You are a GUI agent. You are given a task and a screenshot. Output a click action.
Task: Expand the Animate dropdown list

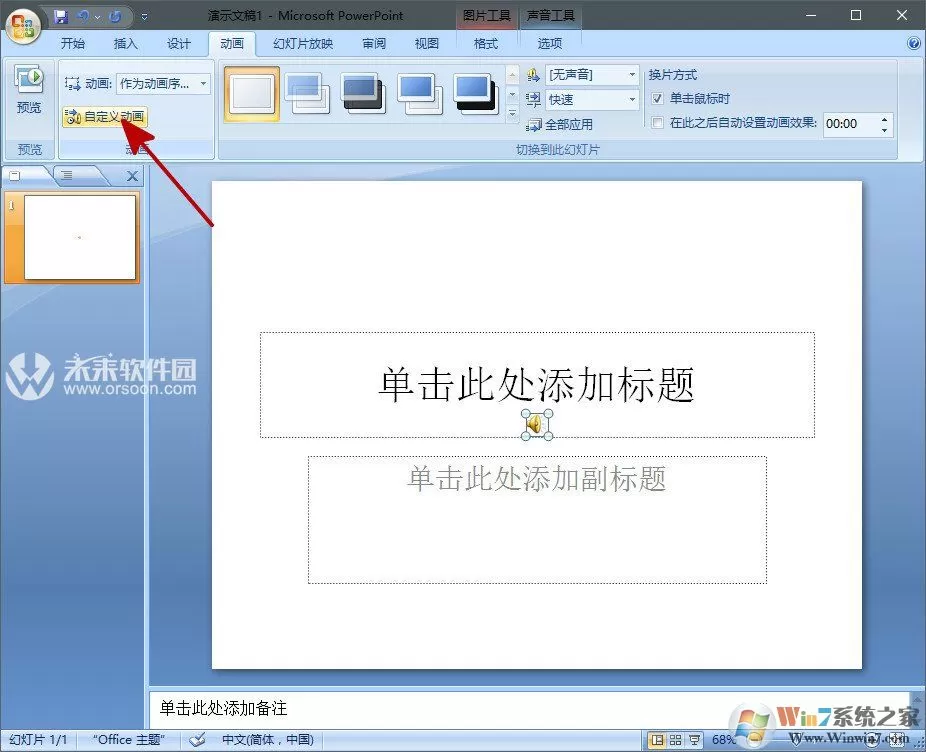203,83
